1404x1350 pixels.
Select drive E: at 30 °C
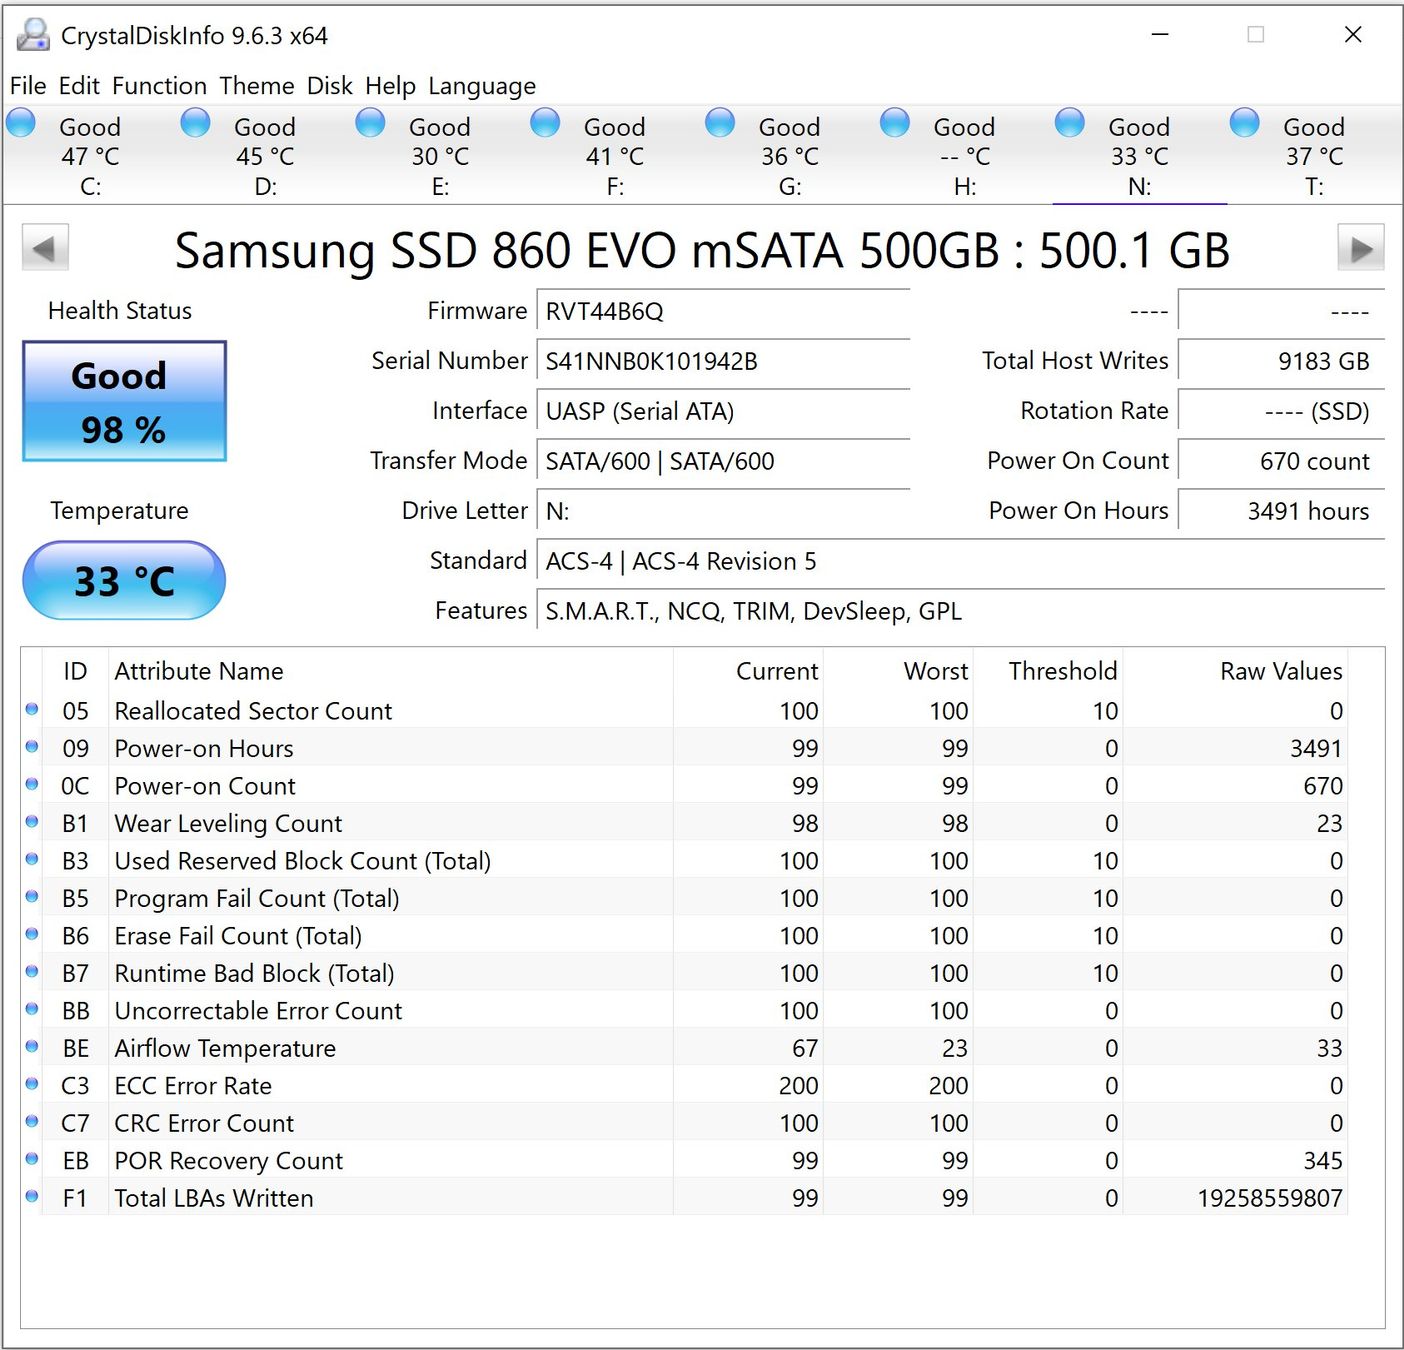coord(440,156)
